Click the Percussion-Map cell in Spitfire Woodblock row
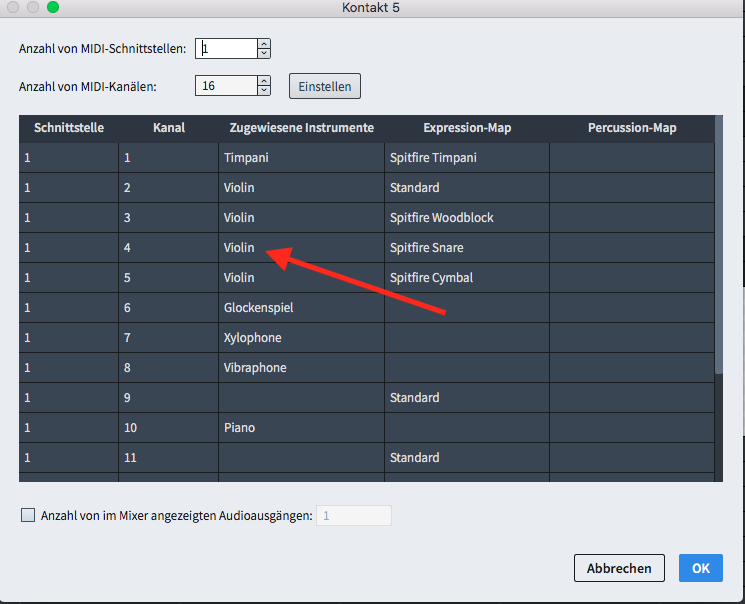745x604 pixels. pyautogui.click(x=632, y=218)
